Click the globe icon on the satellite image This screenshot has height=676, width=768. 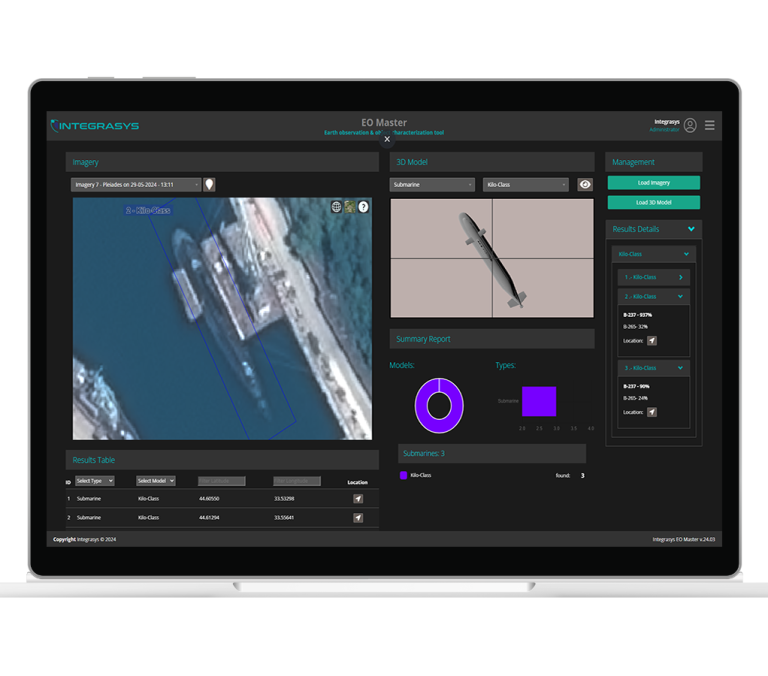(337, 207)
